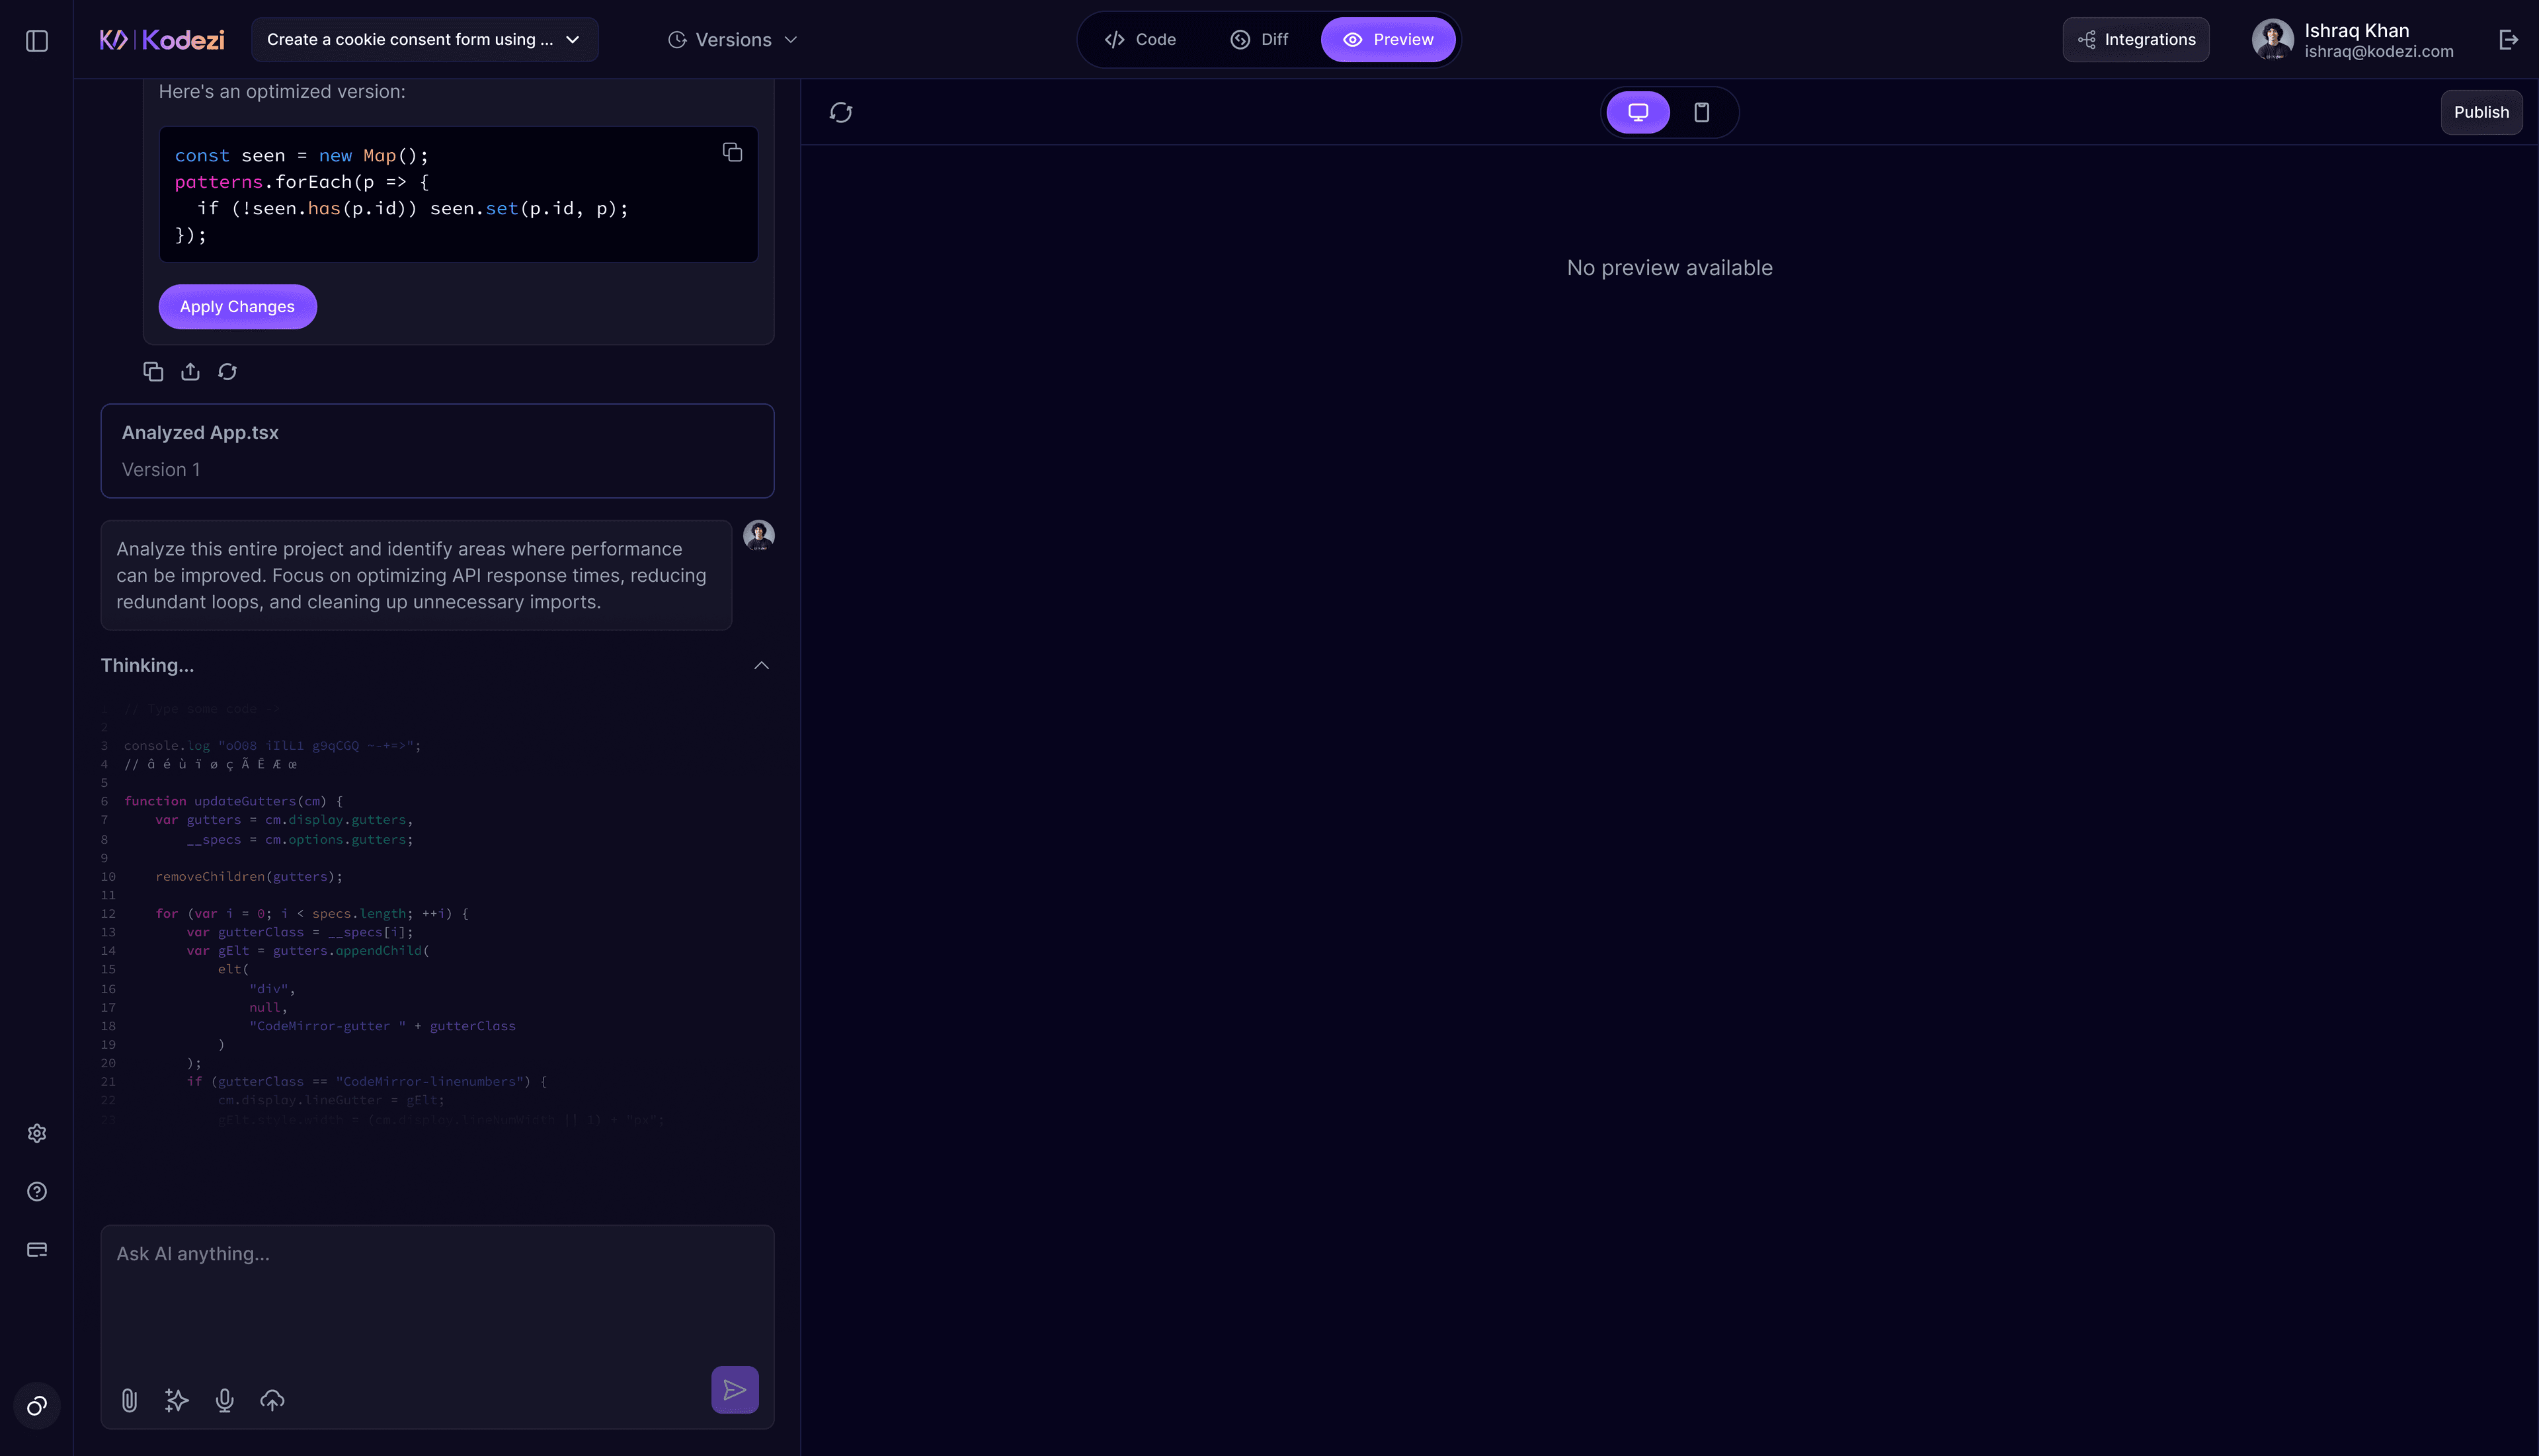Open Settings from the left sidebar
Viewport: 2539px width, 1456px height.
click(x=37, y=1133)
